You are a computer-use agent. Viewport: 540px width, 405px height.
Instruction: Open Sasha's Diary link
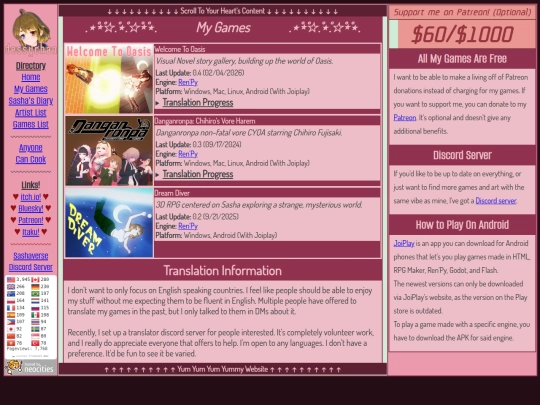pyautogui.click(x=31, y=101)
